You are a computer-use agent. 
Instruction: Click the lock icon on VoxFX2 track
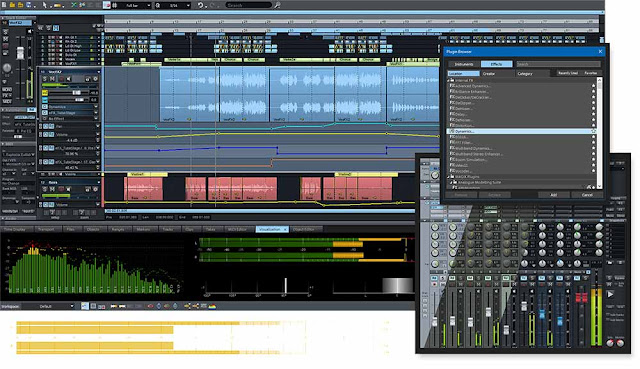coord(88,79)
